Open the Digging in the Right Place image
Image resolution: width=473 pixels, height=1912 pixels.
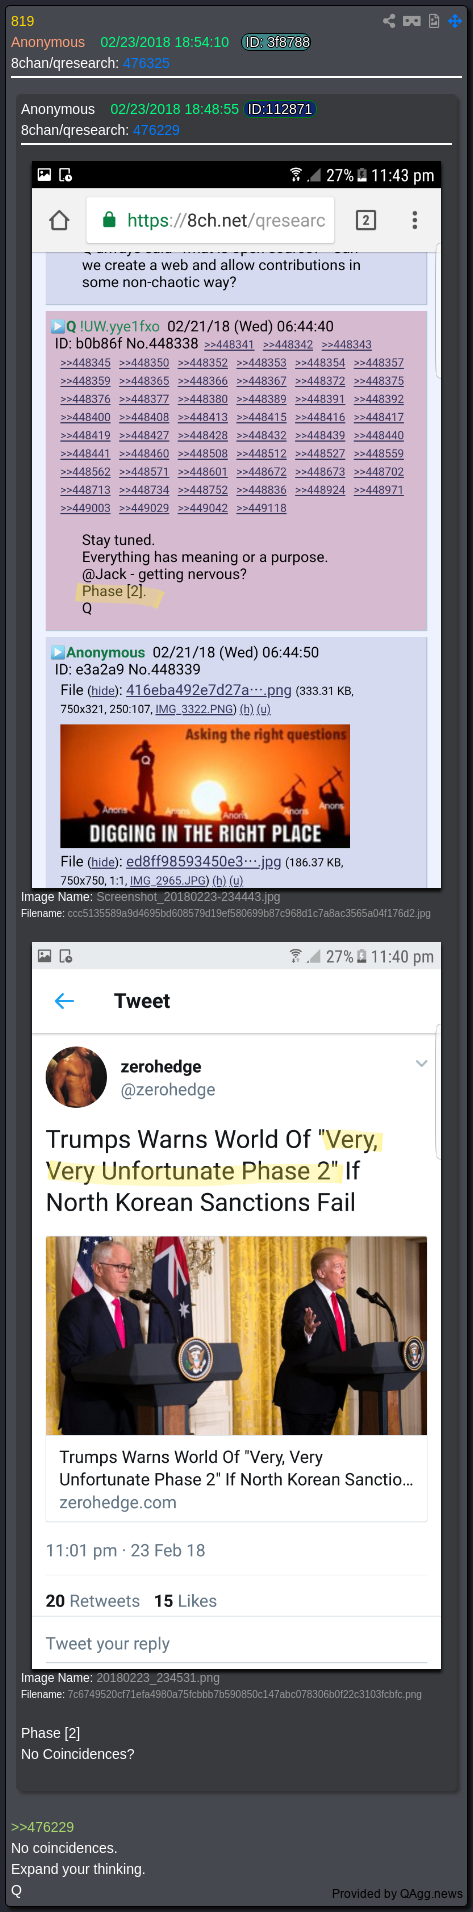205,786
